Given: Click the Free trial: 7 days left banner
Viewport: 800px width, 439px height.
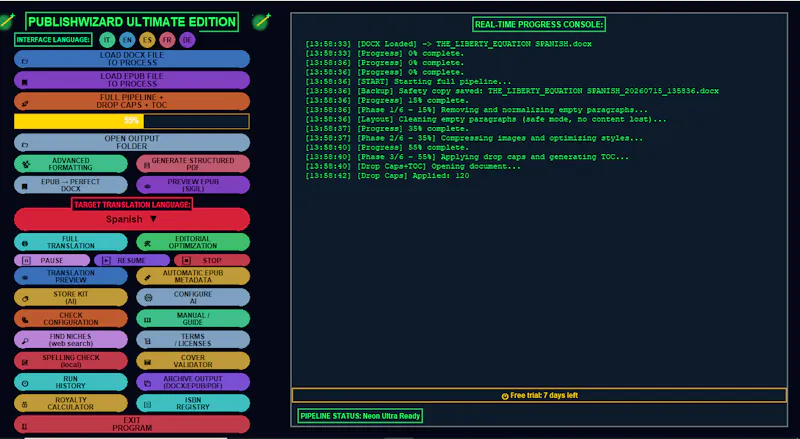Looking at the screenshot, I should point(539,395).
